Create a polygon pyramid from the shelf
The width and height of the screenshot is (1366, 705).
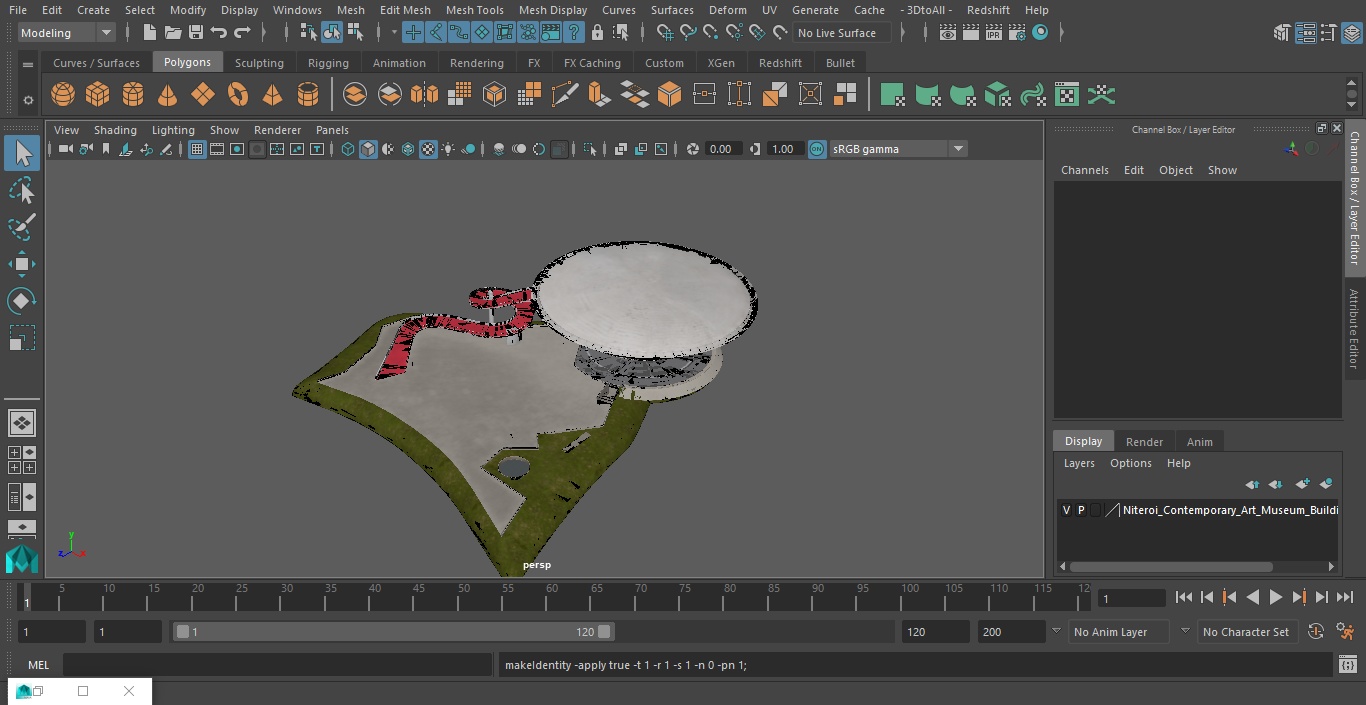click(x=272, y=95)
